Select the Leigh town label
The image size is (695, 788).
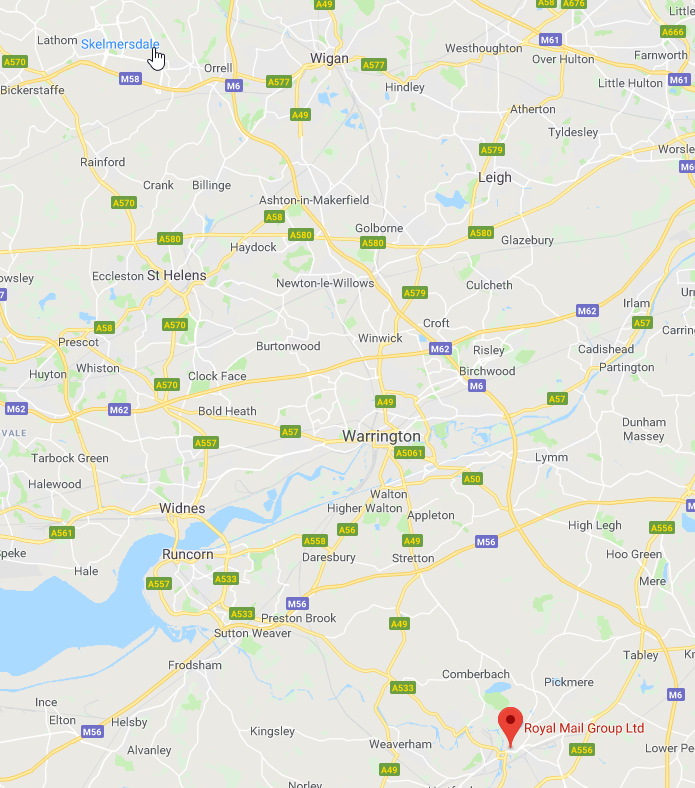click(x=495, y=177)
